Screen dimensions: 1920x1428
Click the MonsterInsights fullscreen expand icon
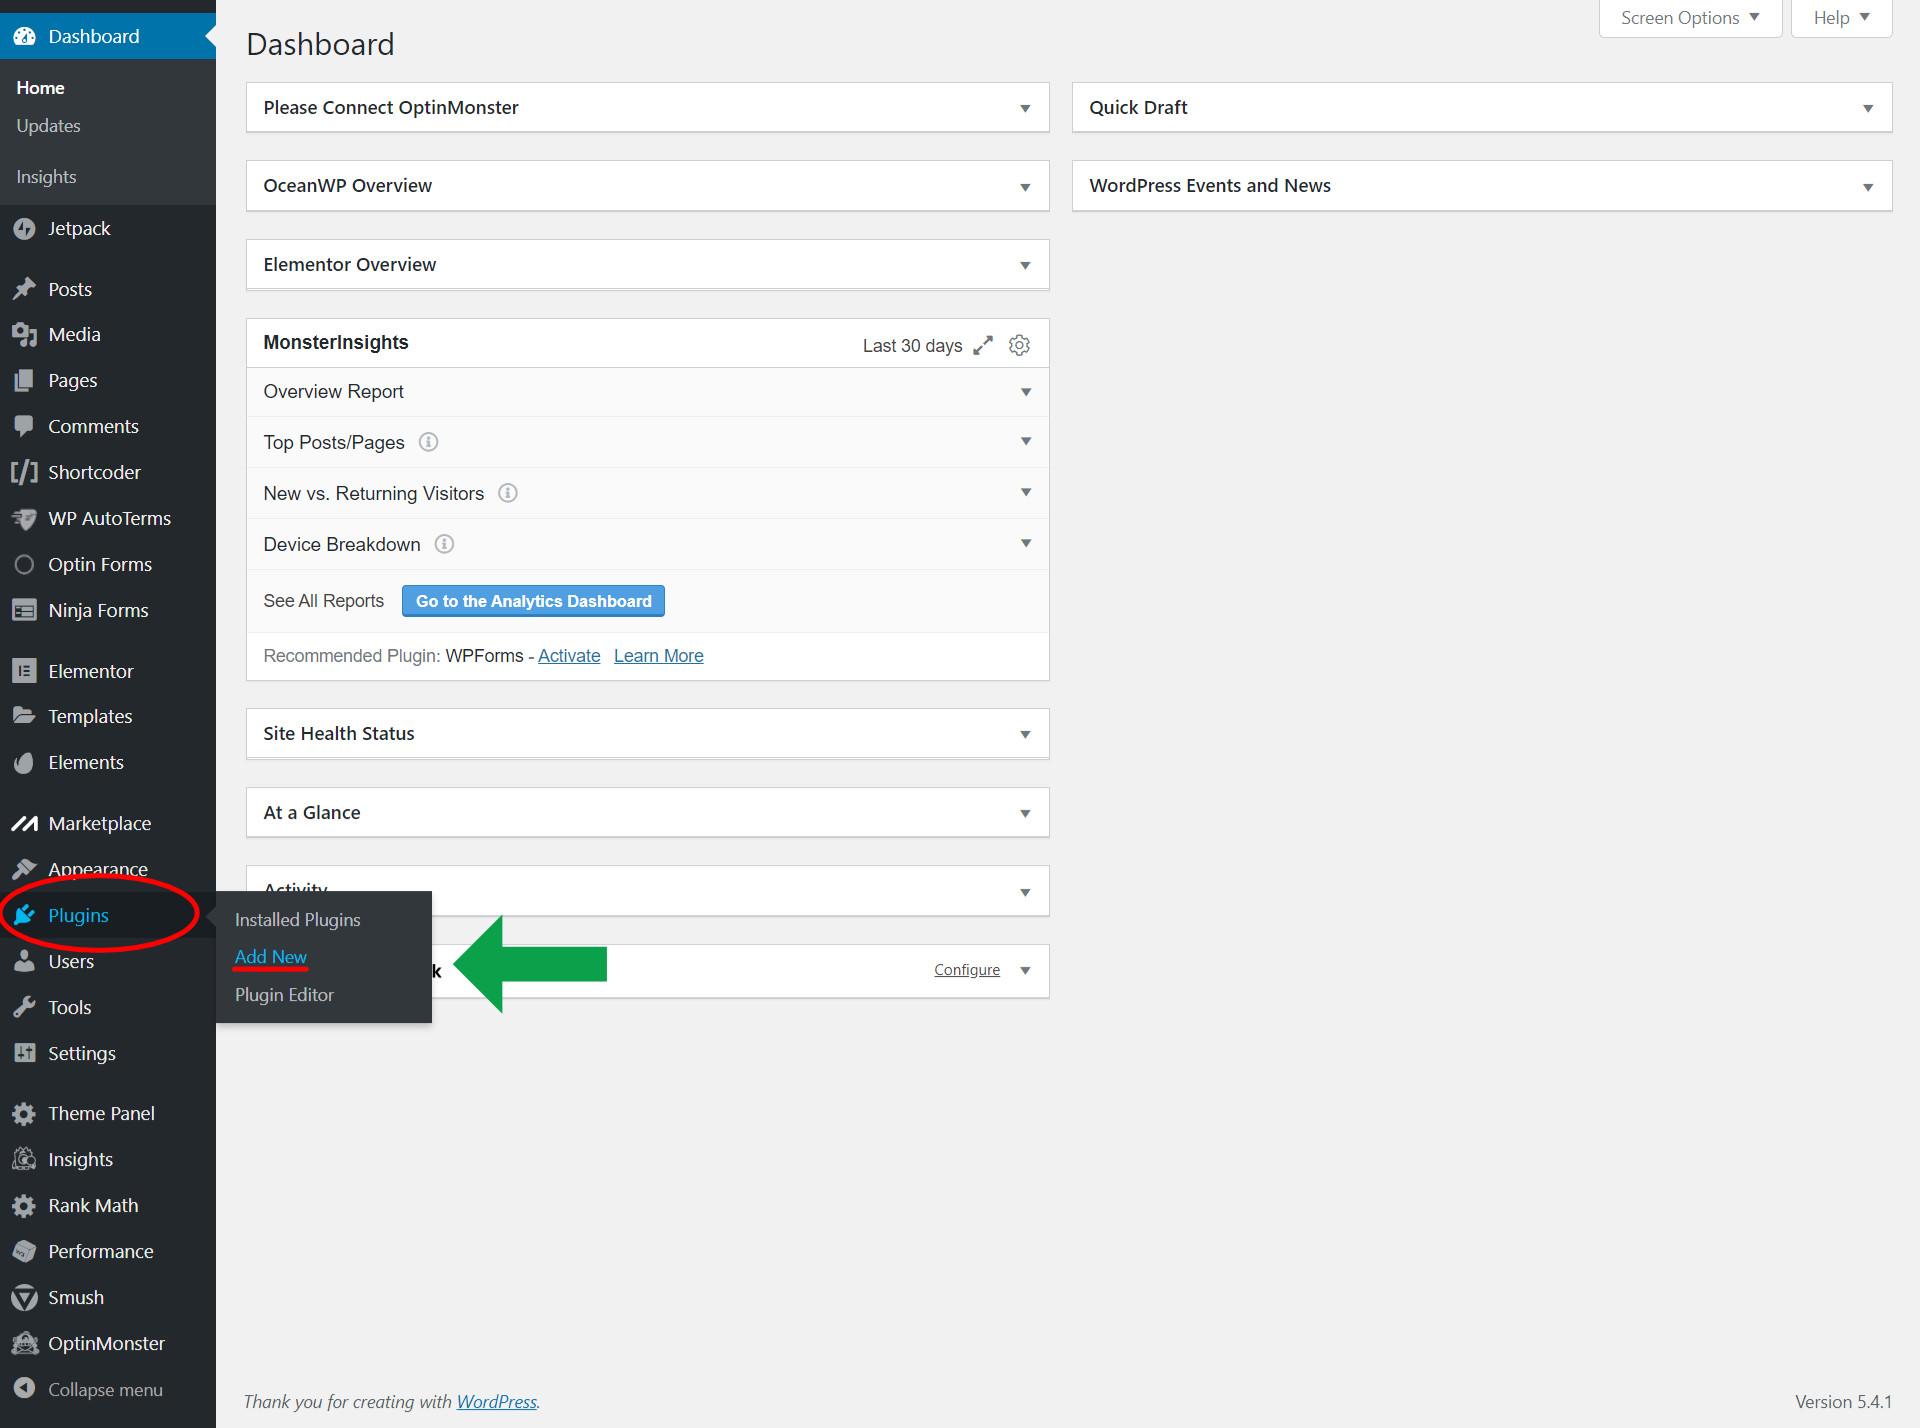click(x=983, y=345)
